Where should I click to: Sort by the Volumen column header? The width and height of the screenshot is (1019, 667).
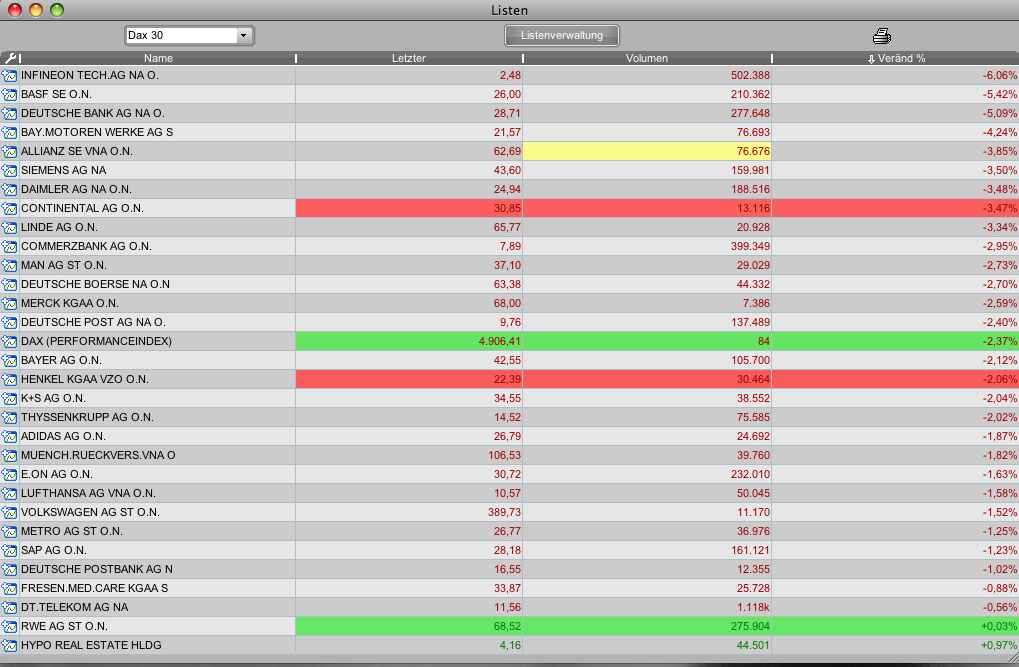647,59
